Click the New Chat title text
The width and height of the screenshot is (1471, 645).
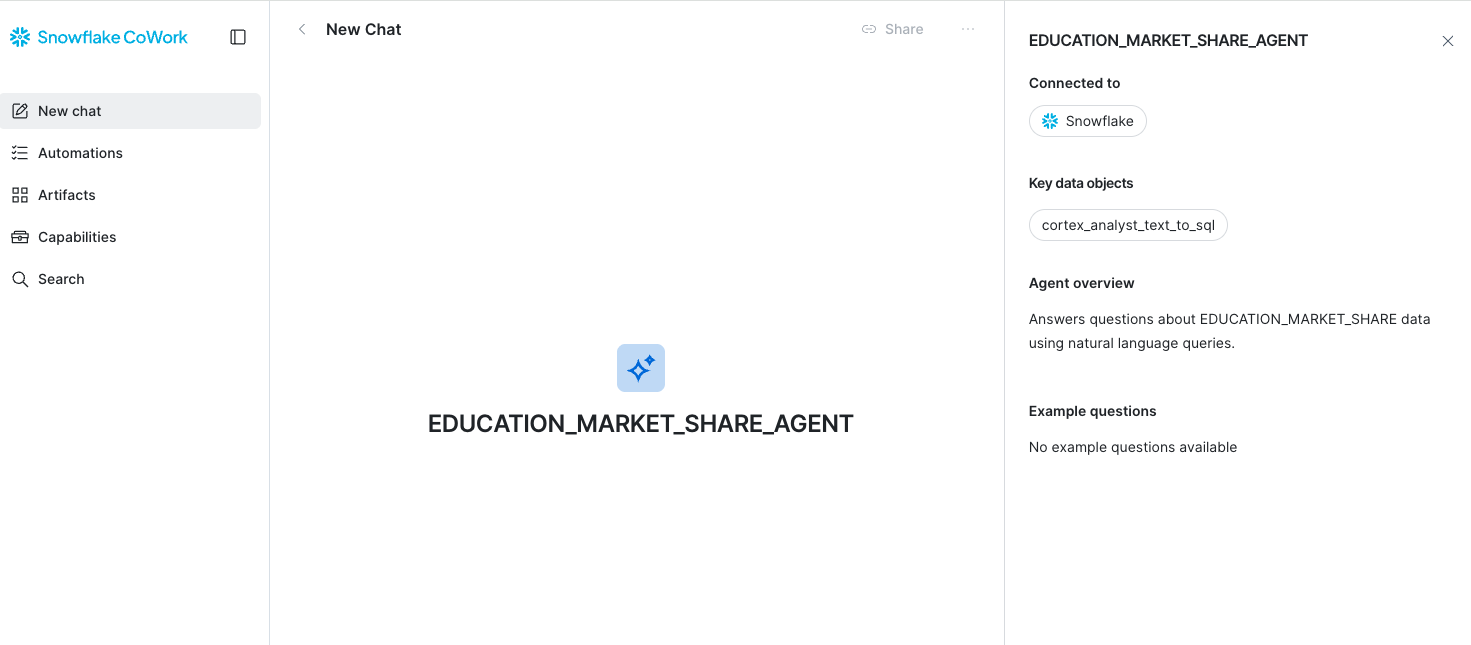point(364,29)
